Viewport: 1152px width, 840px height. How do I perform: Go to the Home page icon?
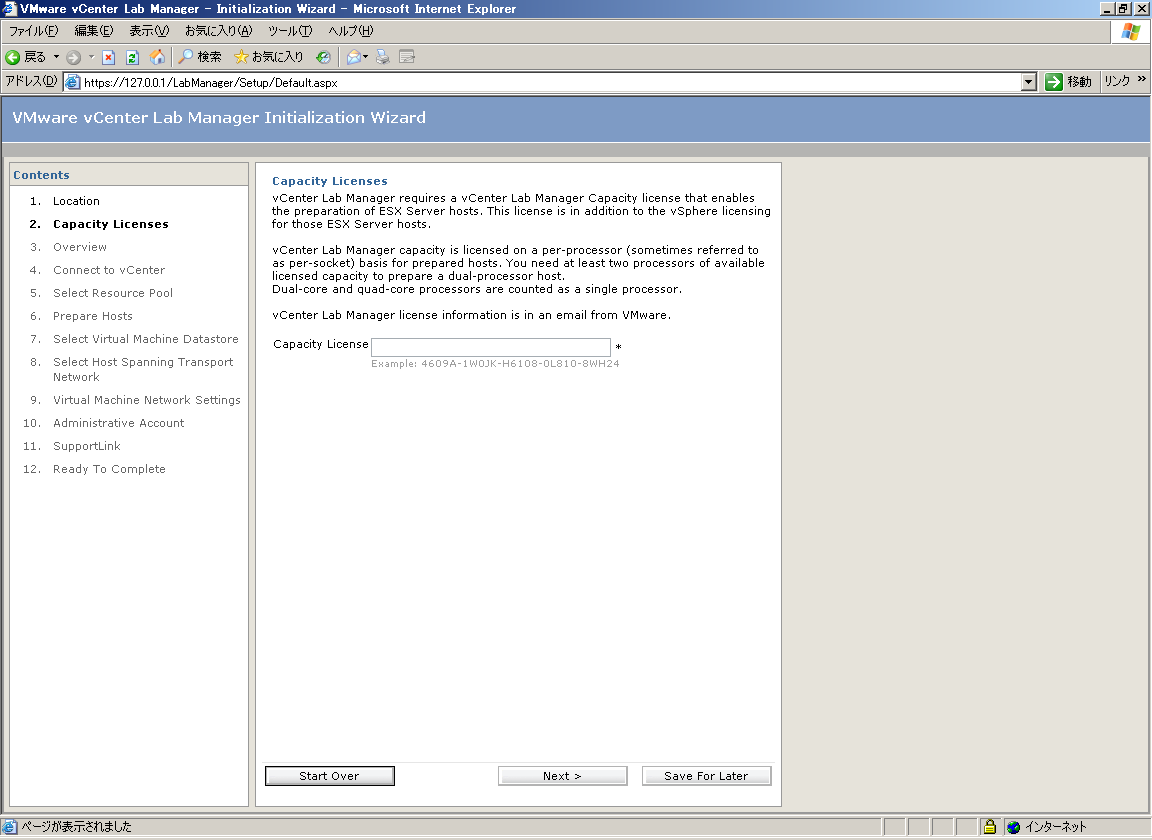point(157,57)
